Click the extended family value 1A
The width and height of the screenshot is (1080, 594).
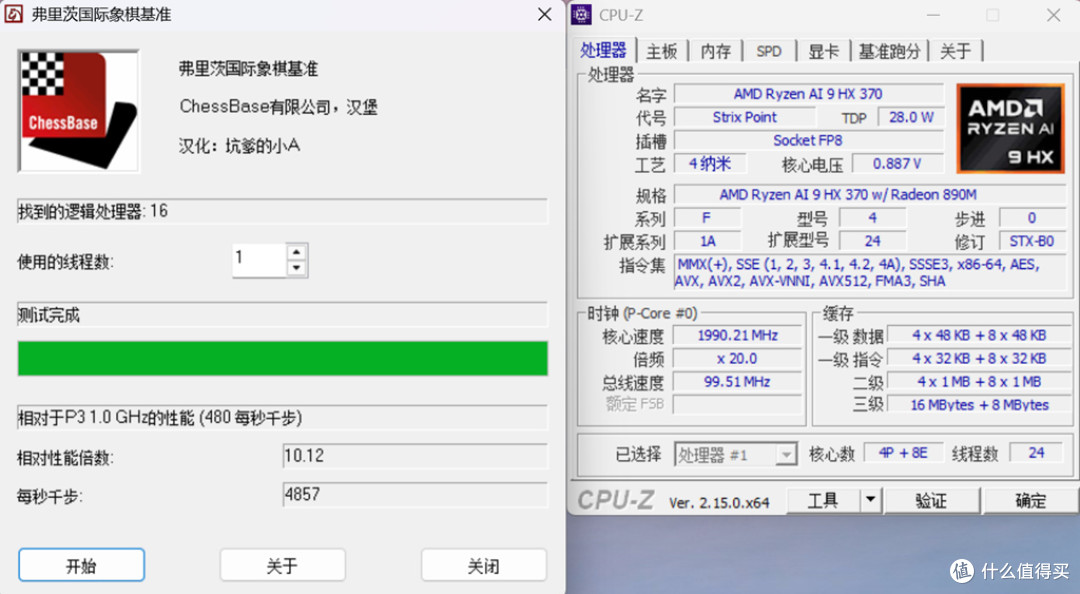point(707,241)
